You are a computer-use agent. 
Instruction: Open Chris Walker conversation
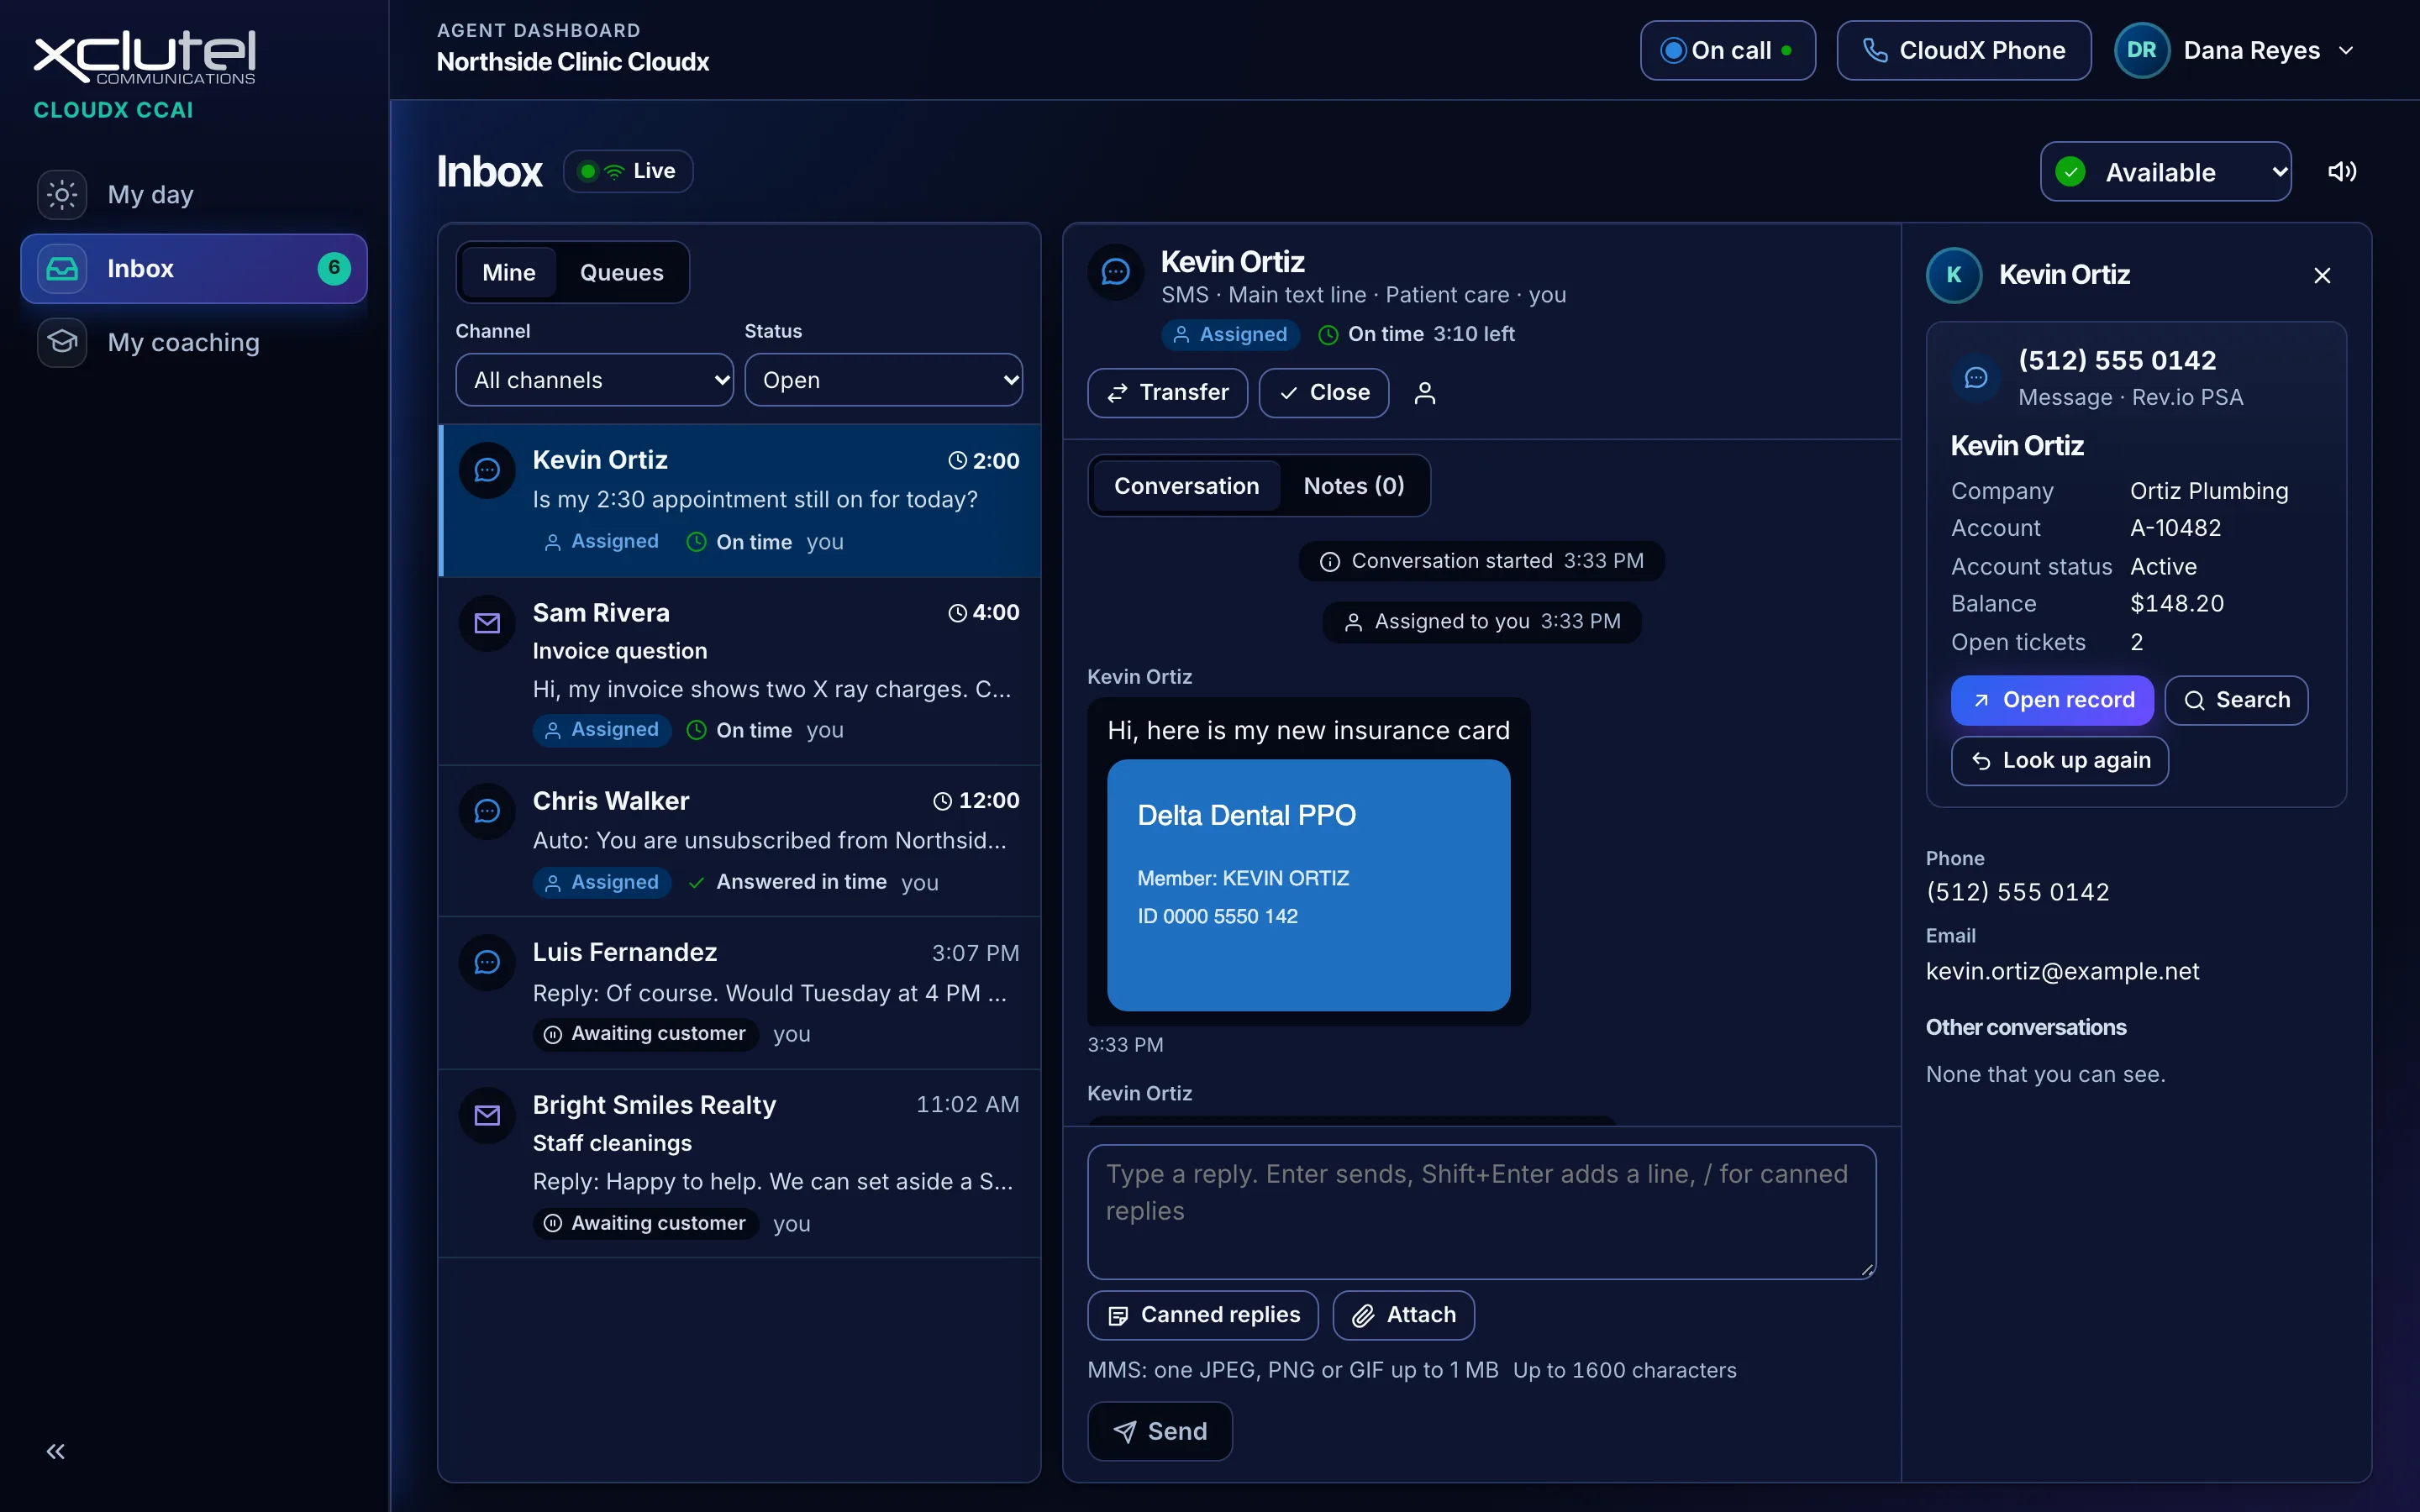[740, 841]
